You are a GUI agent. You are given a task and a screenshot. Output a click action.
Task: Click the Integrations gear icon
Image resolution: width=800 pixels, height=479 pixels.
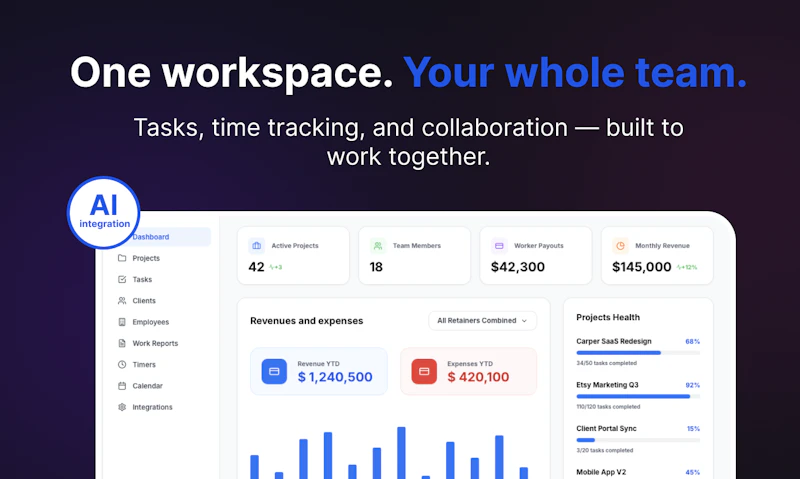(122, 408)
